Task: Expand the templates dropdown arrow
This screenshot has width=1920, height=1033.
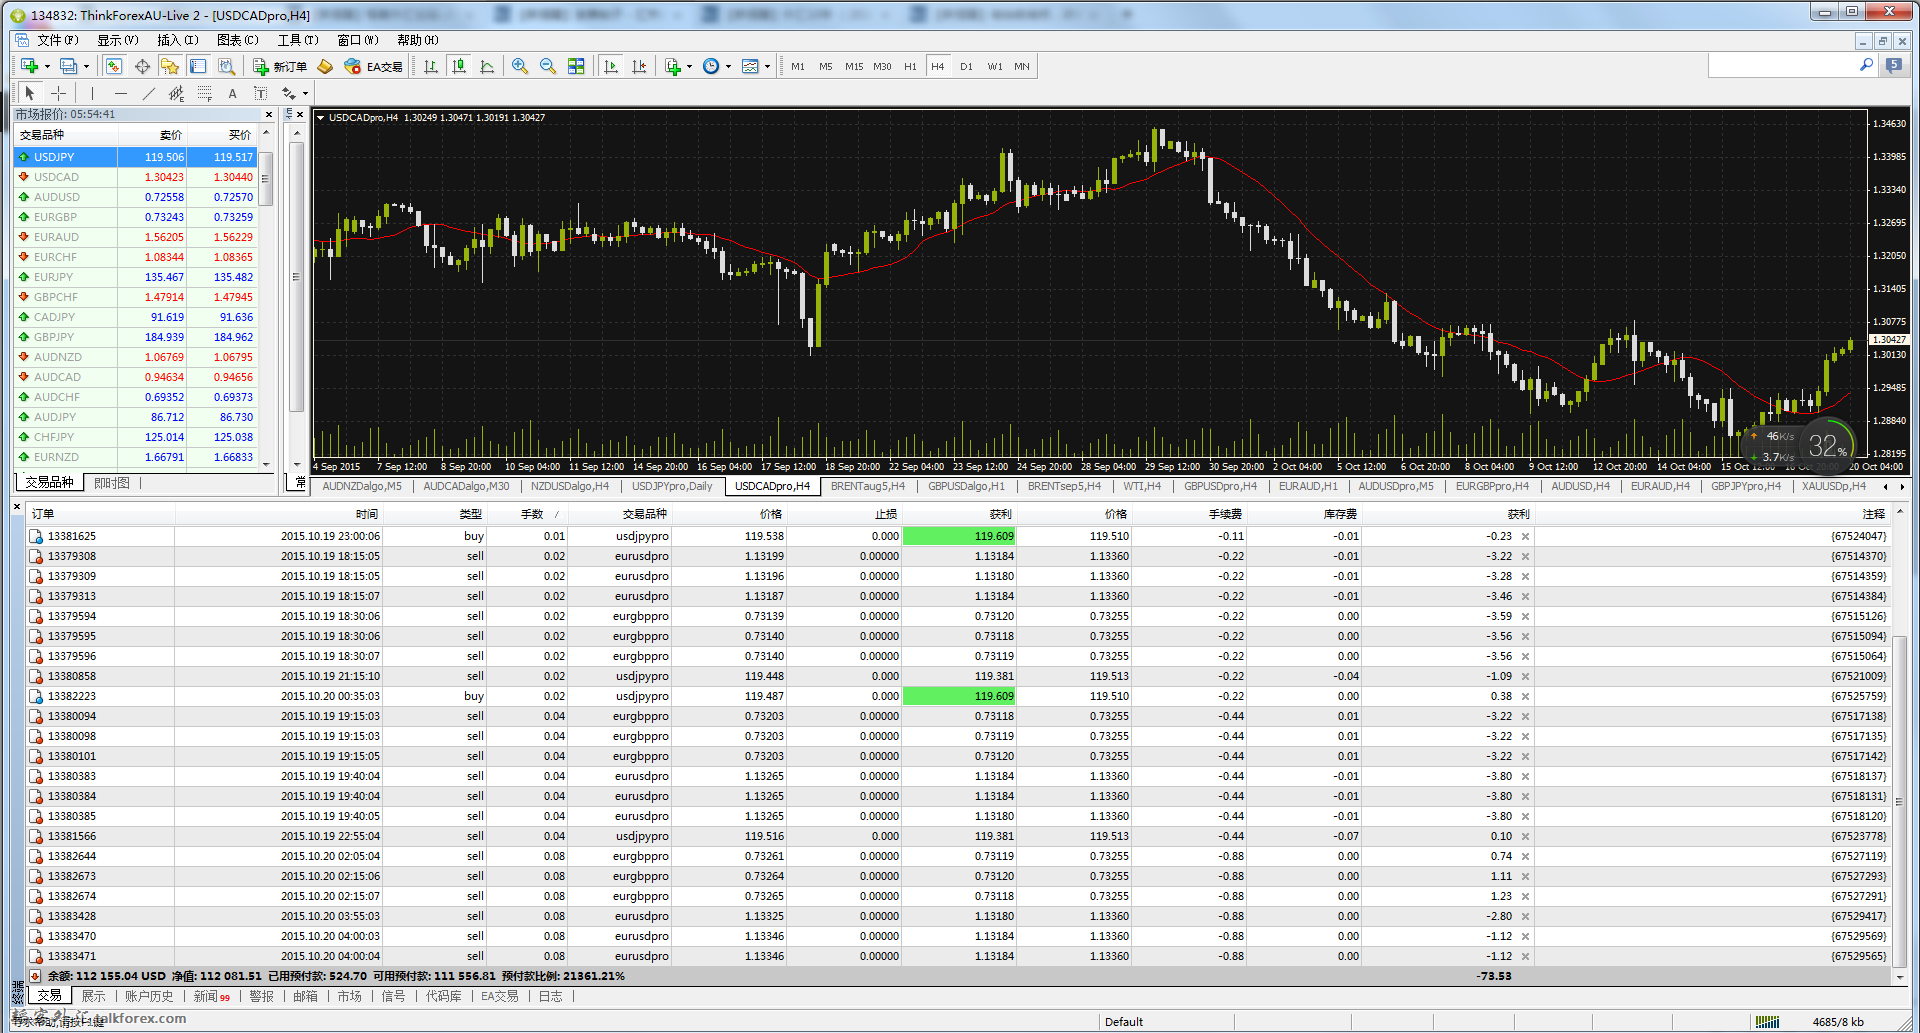Action: (767, 67)
